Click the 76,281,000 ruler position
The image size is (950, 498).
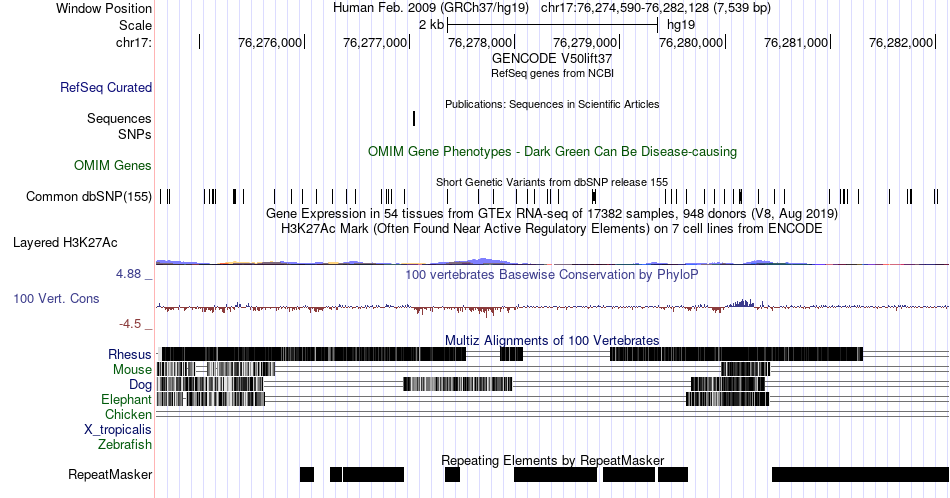tap(796, 42)
